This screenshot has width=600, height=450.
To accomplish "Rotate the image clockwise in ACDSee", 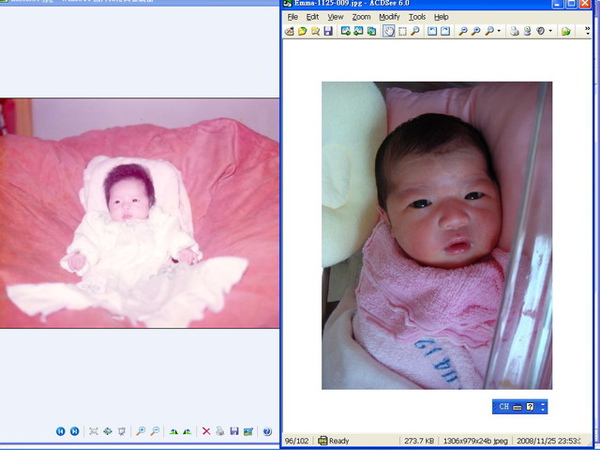I will click(x=445, y=31).
